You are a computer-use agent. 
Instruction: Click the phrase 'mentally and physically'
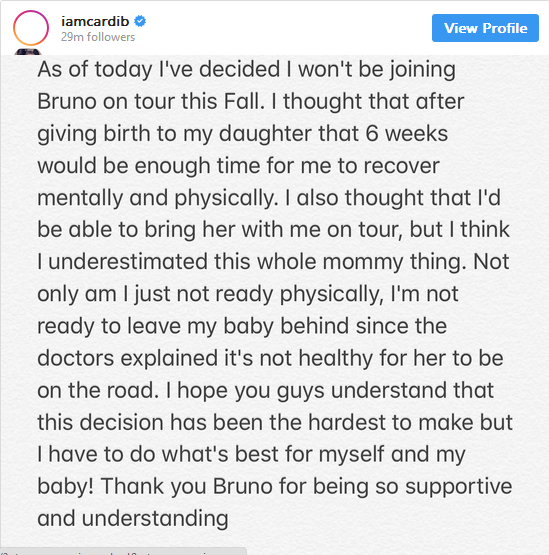click(x=156, y=198)
